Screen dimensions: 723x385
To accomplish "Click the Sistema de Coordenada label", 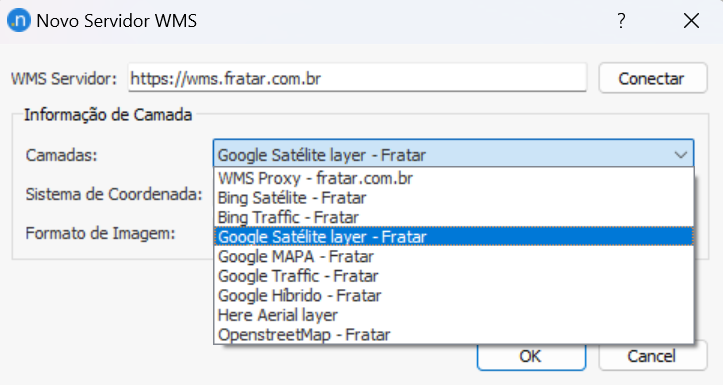I will [114, 195].
